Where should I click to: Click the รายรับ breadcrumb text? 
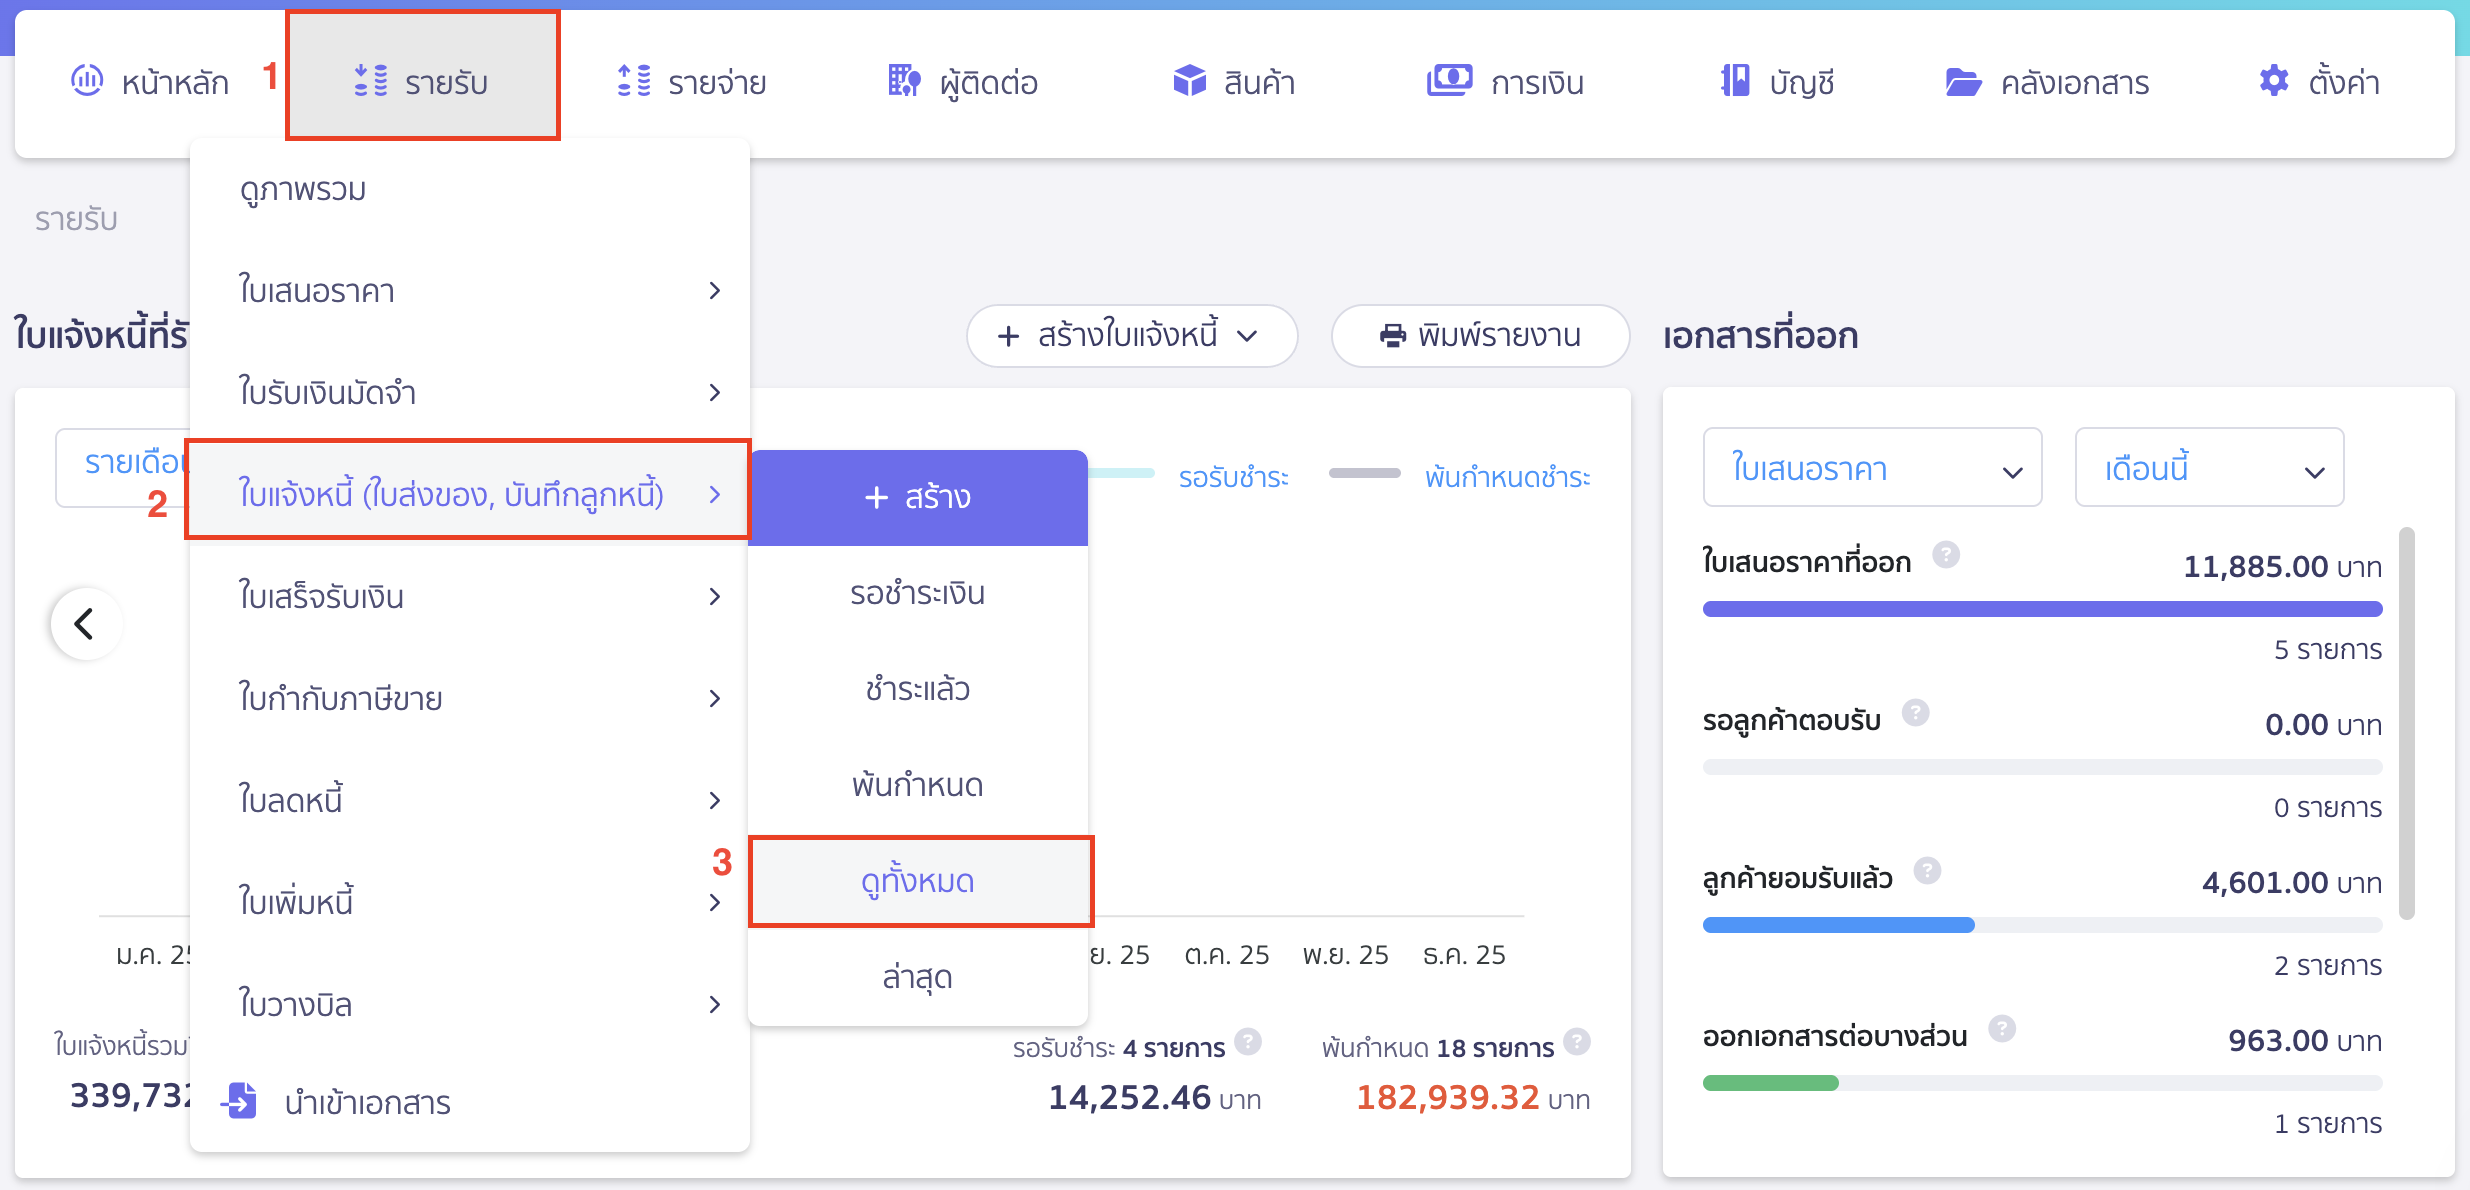[x=76, y=219]
